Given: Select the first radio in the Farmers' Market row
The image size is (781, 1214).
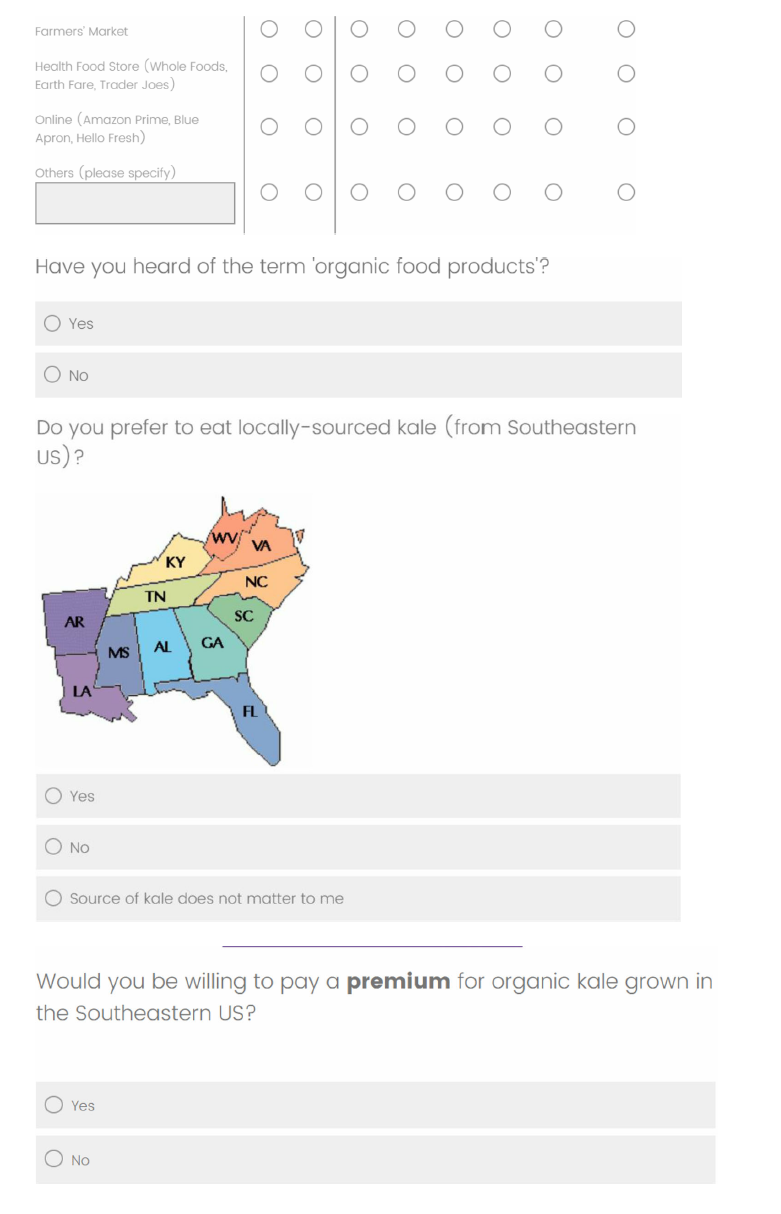Looking at the screenshot, I should point(269,29).
